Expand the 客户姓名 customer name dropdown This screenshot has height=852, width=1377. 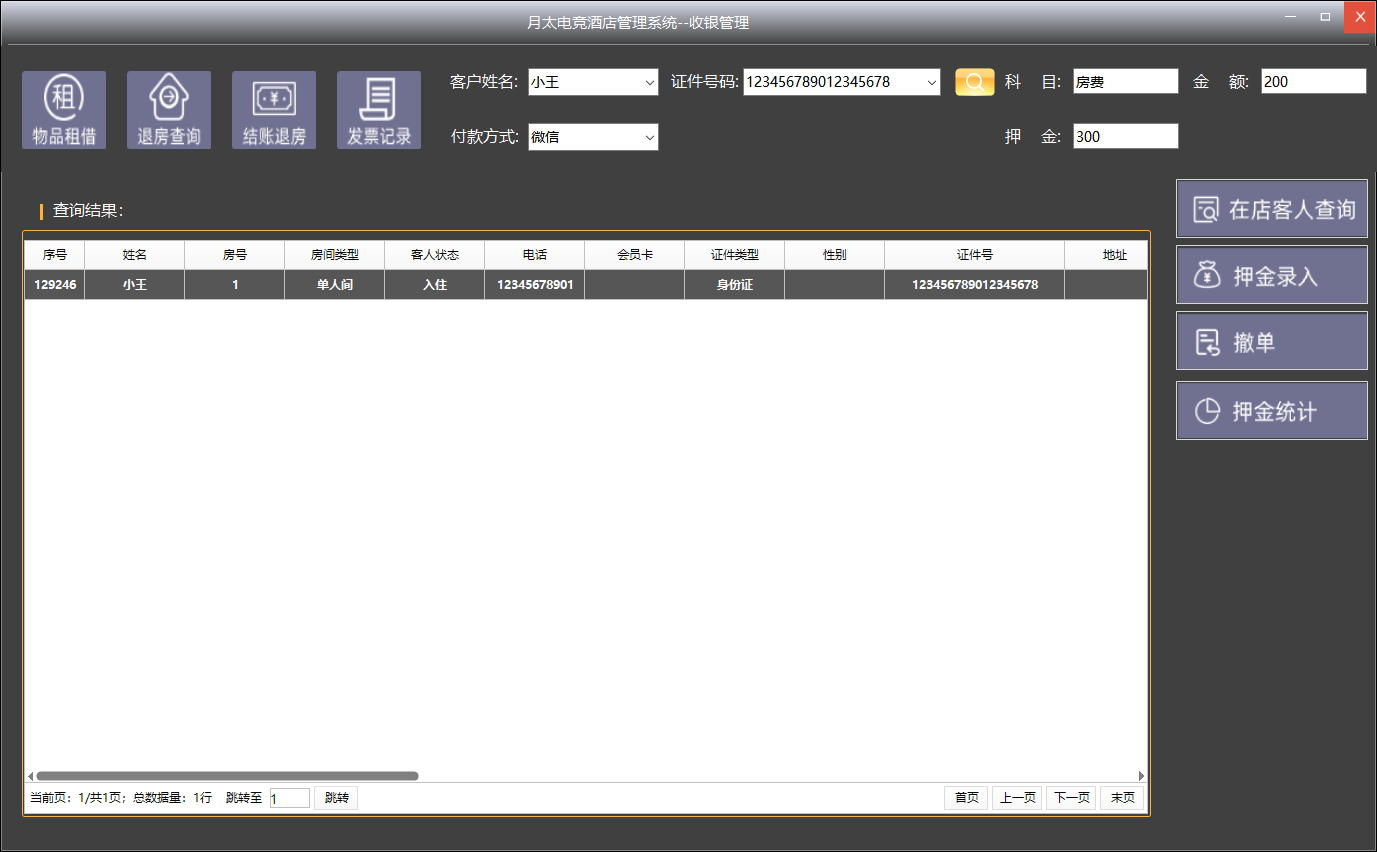coord(649,82)
